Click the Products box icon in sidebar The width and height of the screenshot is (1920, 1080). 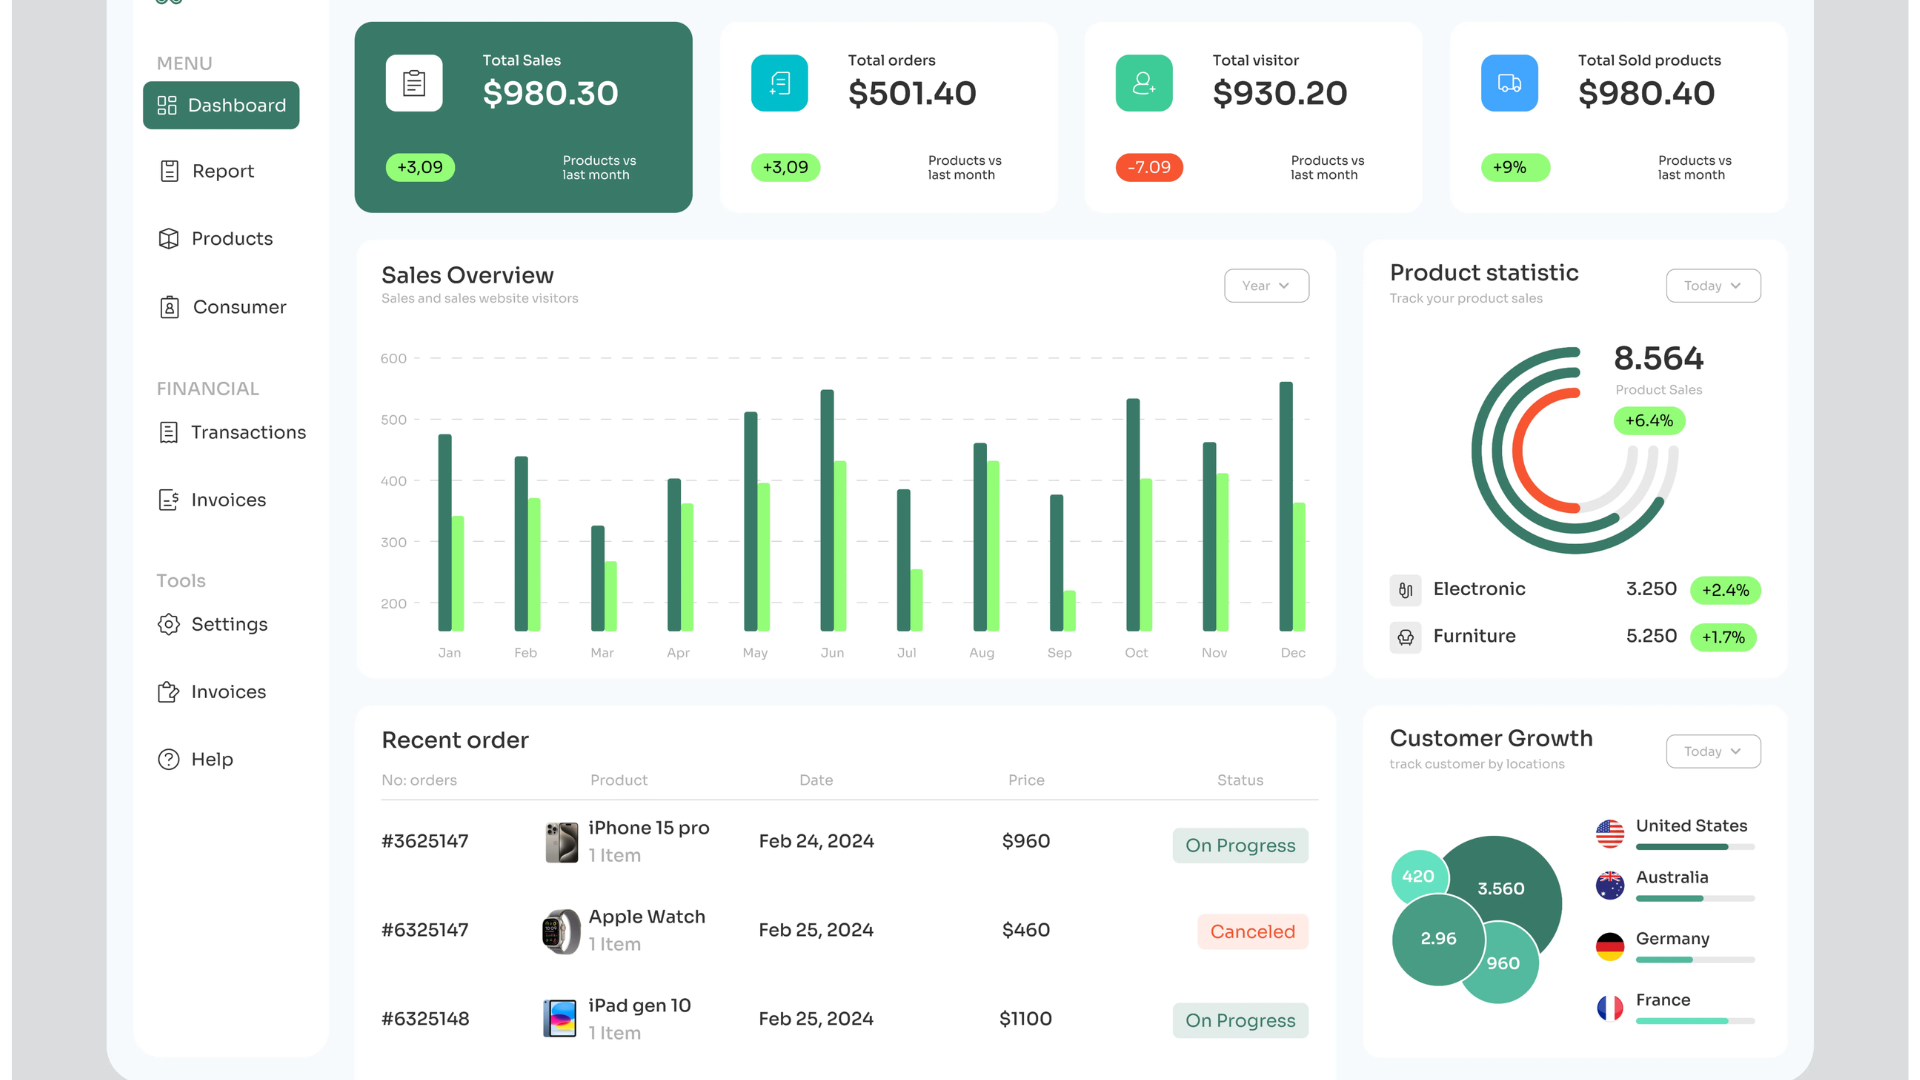click(x=169, y=238)
